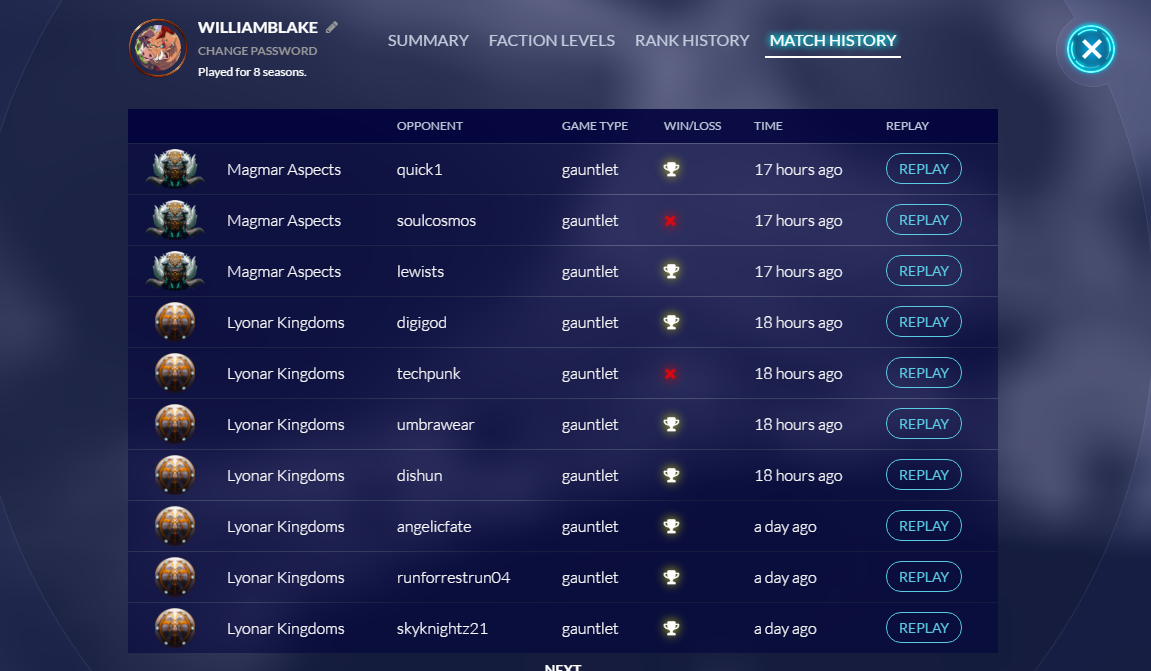Close the profile with the round X button

[x=1091, y=49]
